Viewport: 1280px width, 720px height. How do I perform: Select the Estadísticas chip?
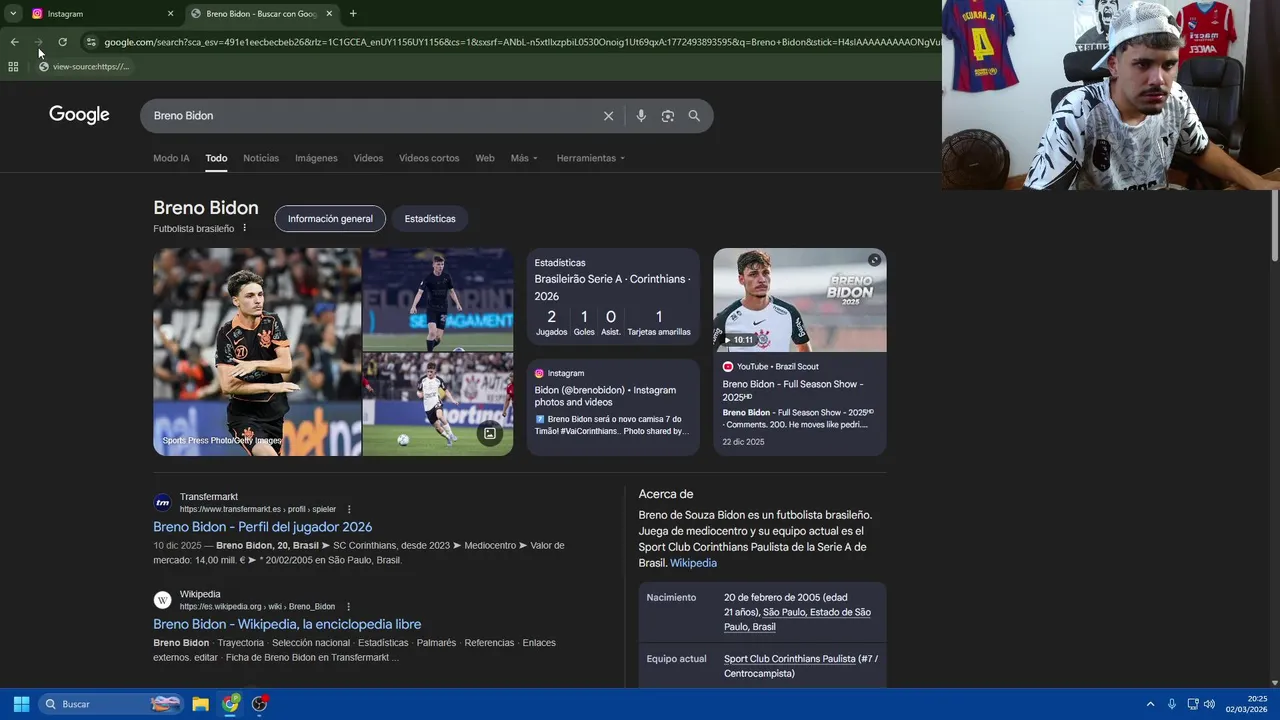[x=430, y=219]
